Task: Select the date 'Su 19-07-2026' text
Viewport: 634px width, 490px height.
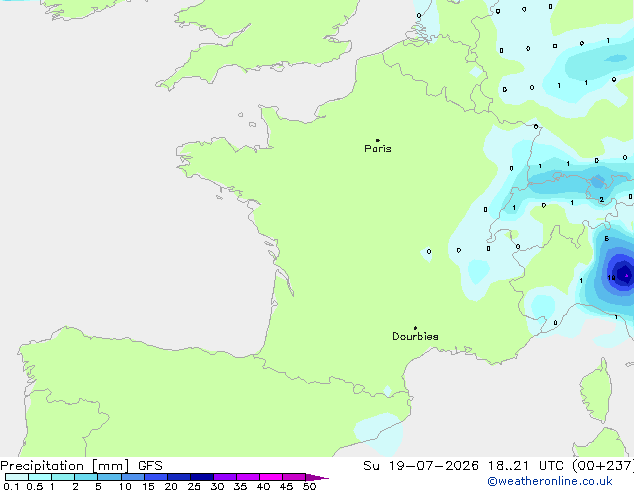Action: pyautogui.click(x=421, y=466)
